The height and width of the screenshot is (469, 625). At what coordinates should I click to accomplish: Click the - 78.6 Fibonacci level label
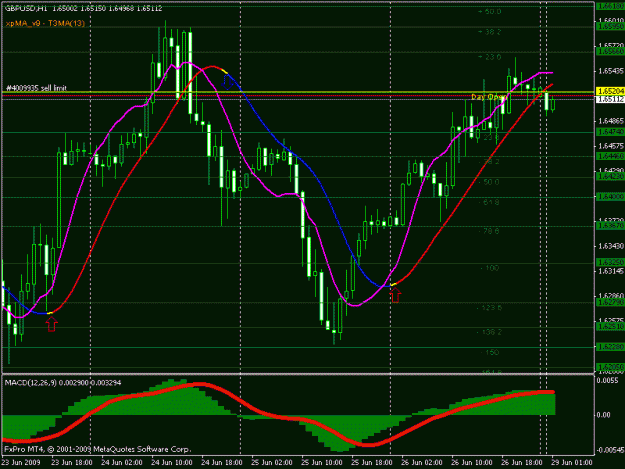(488, 231)
